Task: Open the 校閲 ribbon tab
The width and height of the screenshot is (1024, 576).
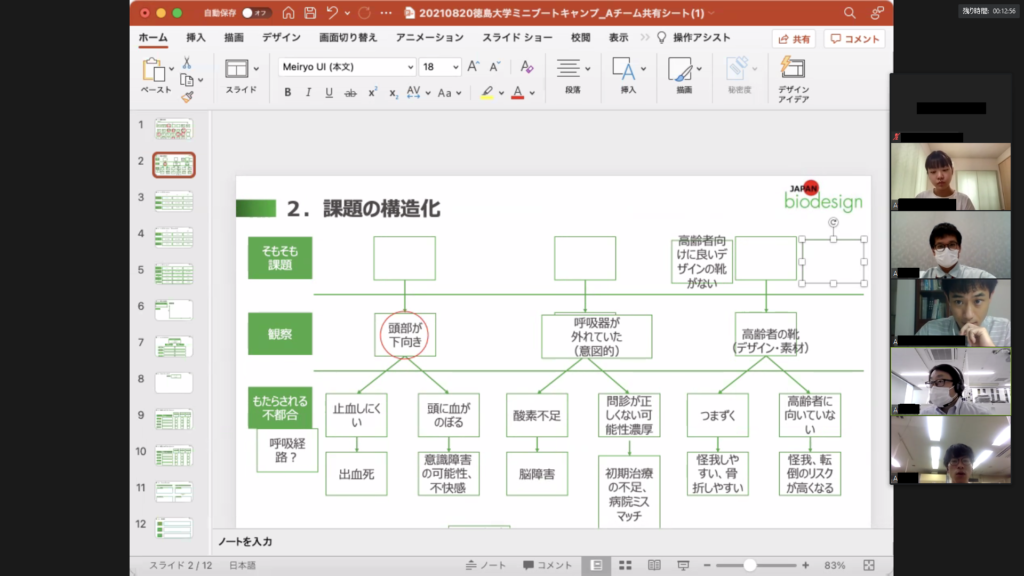Action: 581,38
